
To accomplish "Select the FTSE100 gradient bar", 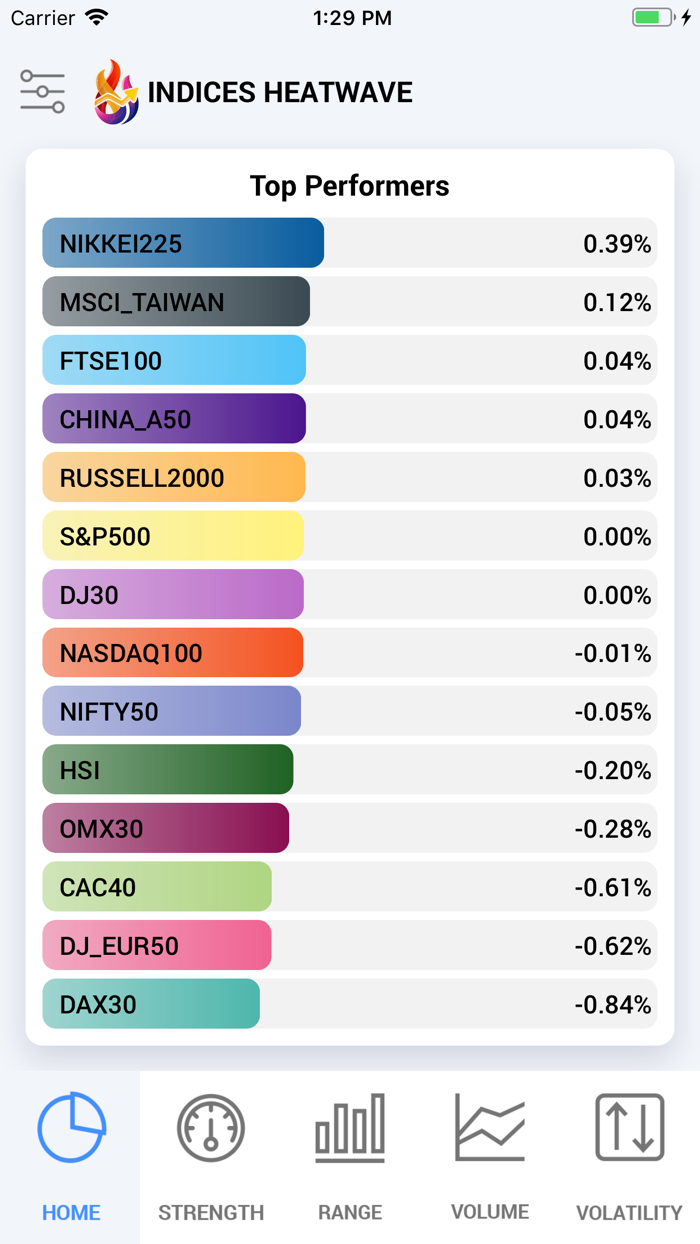I will (172, 360).
